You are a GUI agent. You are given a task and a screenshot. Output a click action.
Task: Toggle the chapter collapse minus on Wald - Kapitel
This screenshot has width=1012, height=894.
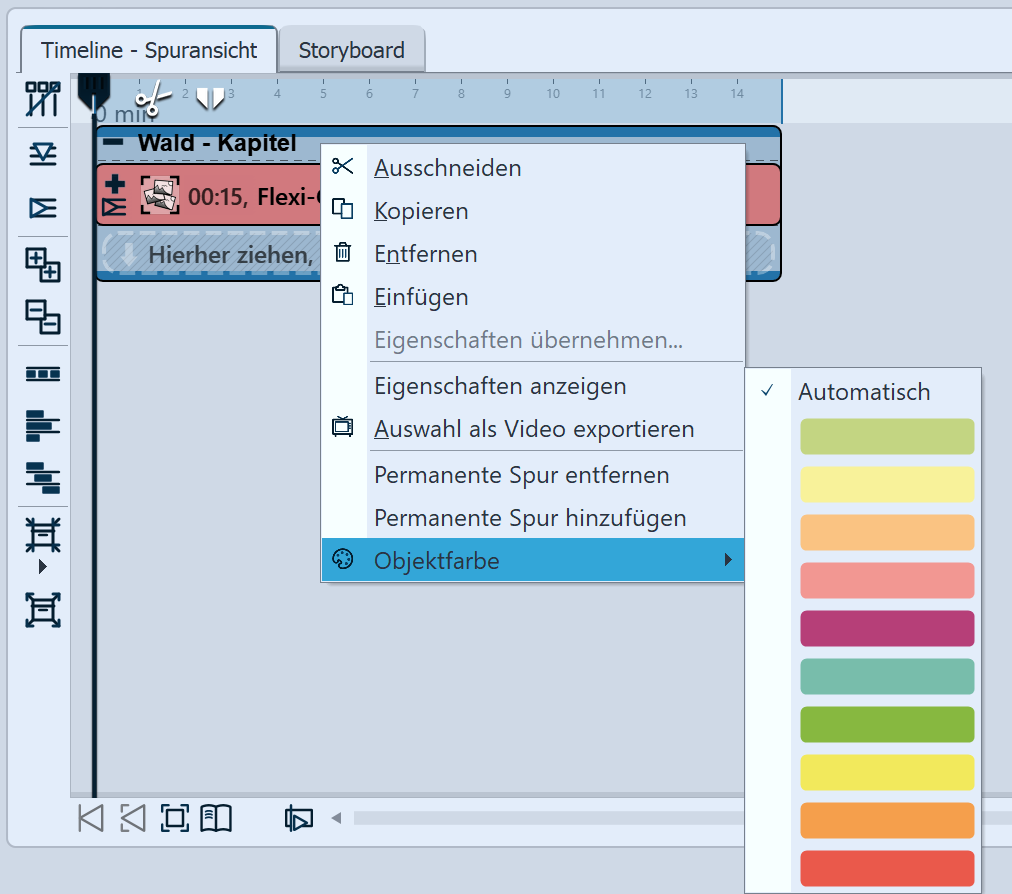113,142
